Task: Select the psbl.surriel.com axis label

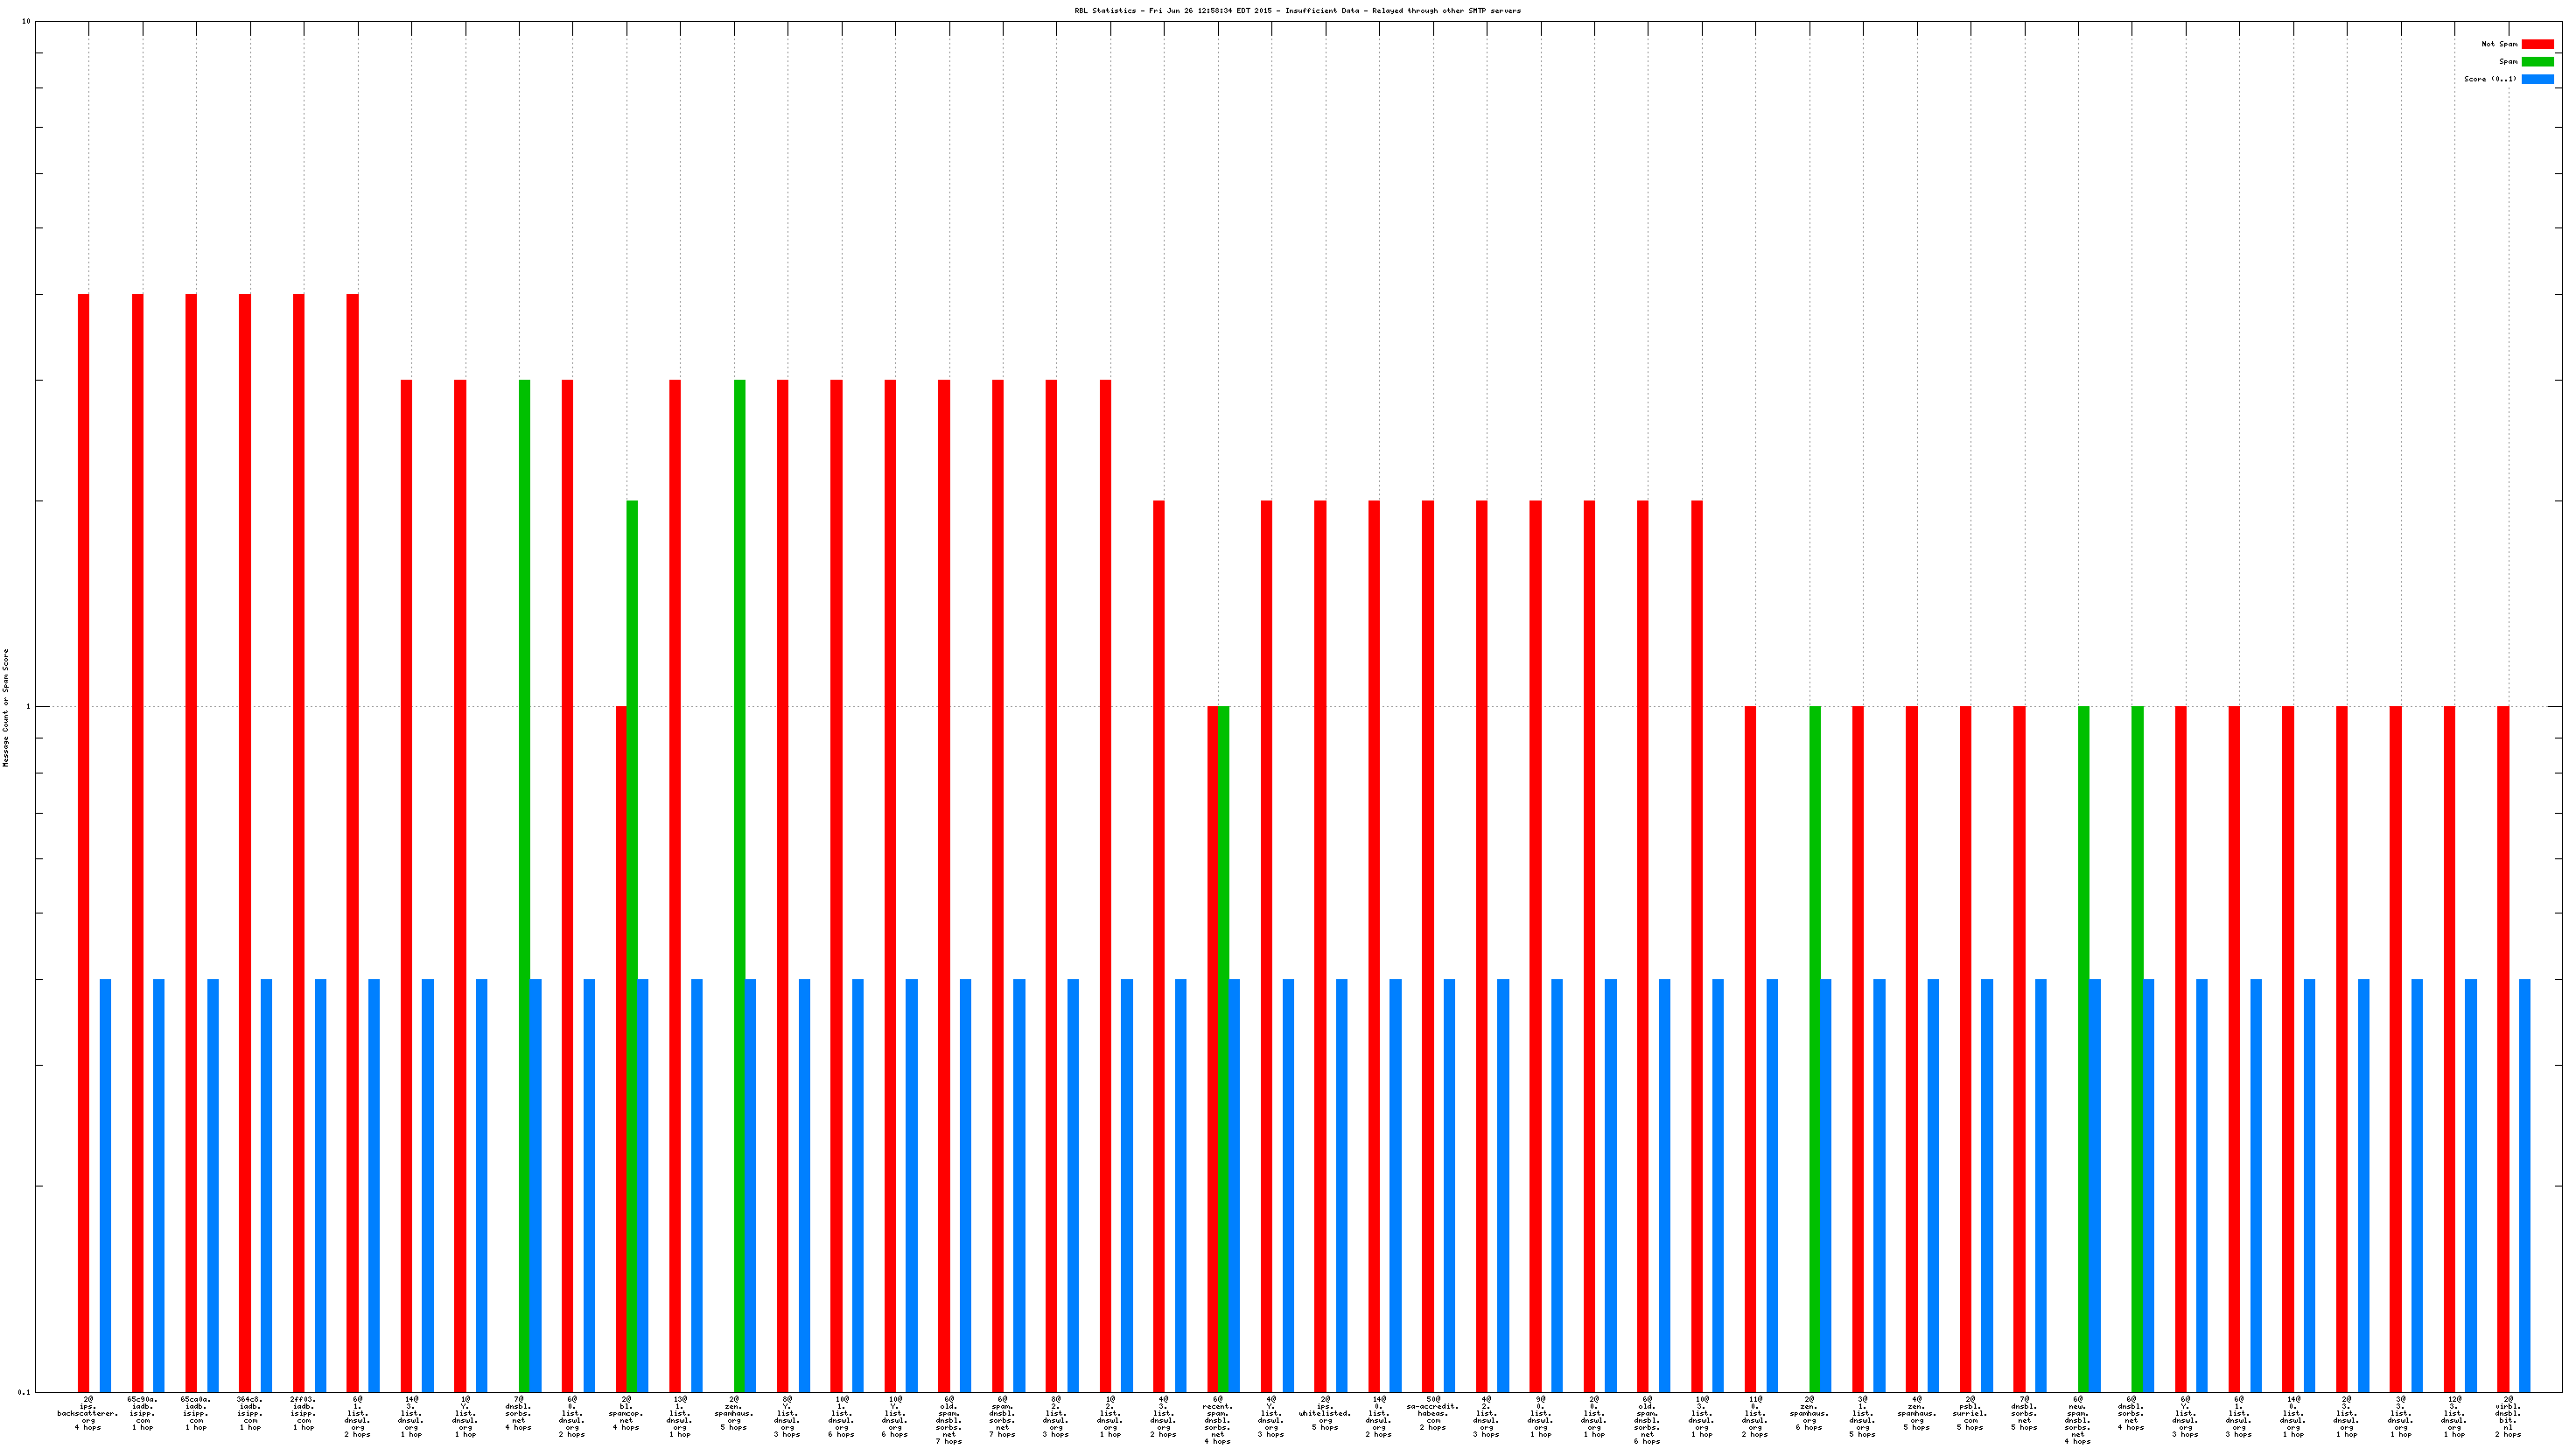Action: point(1969,1413)
